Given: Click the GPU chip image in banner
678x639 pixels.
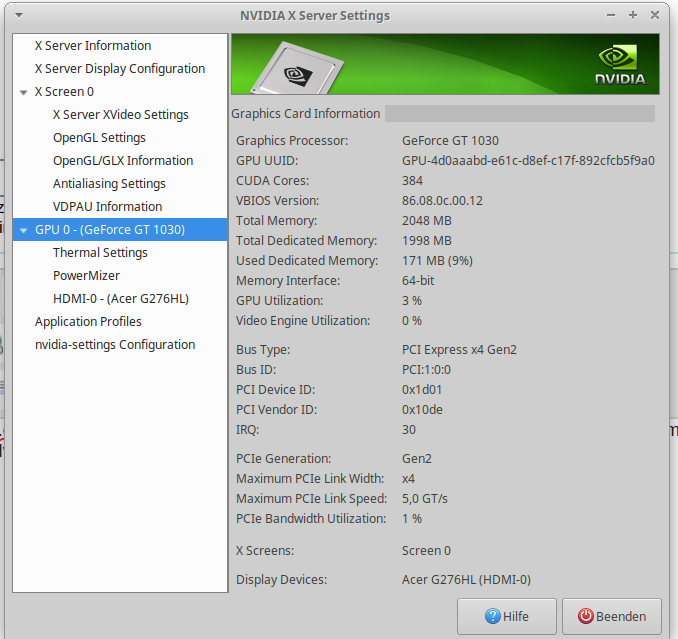Looking at the screenshot, I should click(297, 68).
